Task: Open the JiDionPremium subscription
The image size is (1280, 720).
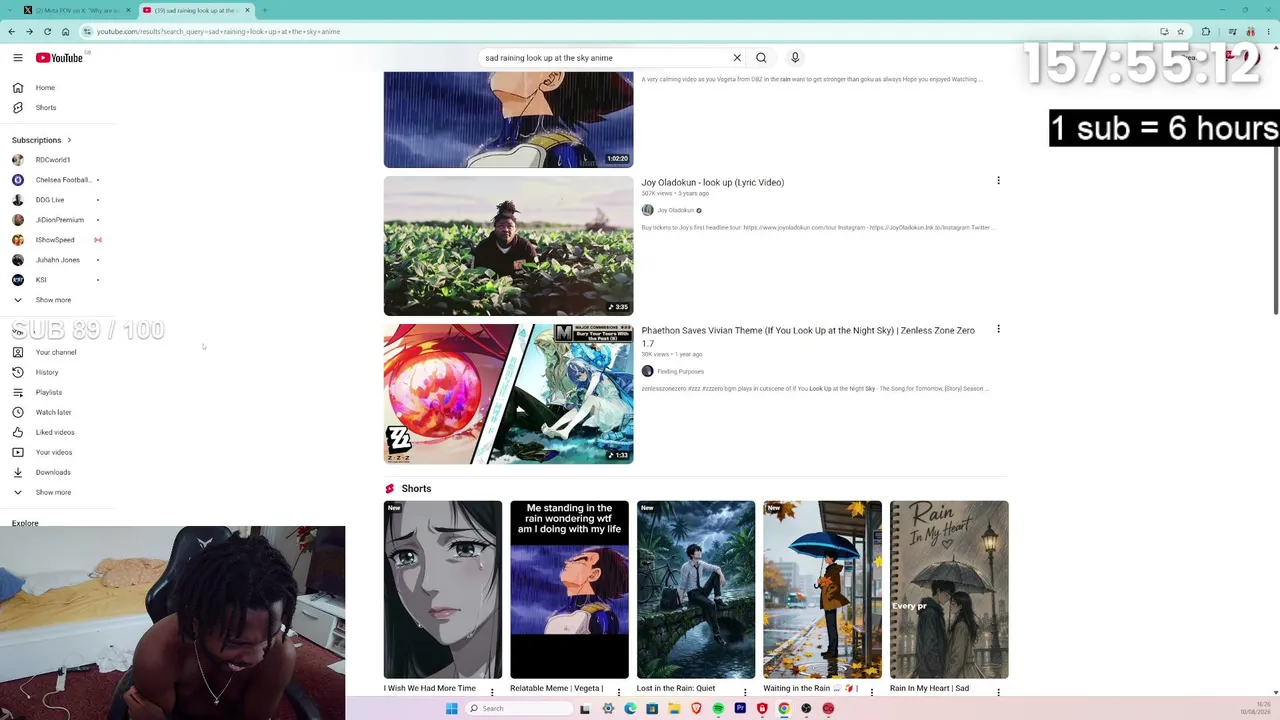Action: 58,220
